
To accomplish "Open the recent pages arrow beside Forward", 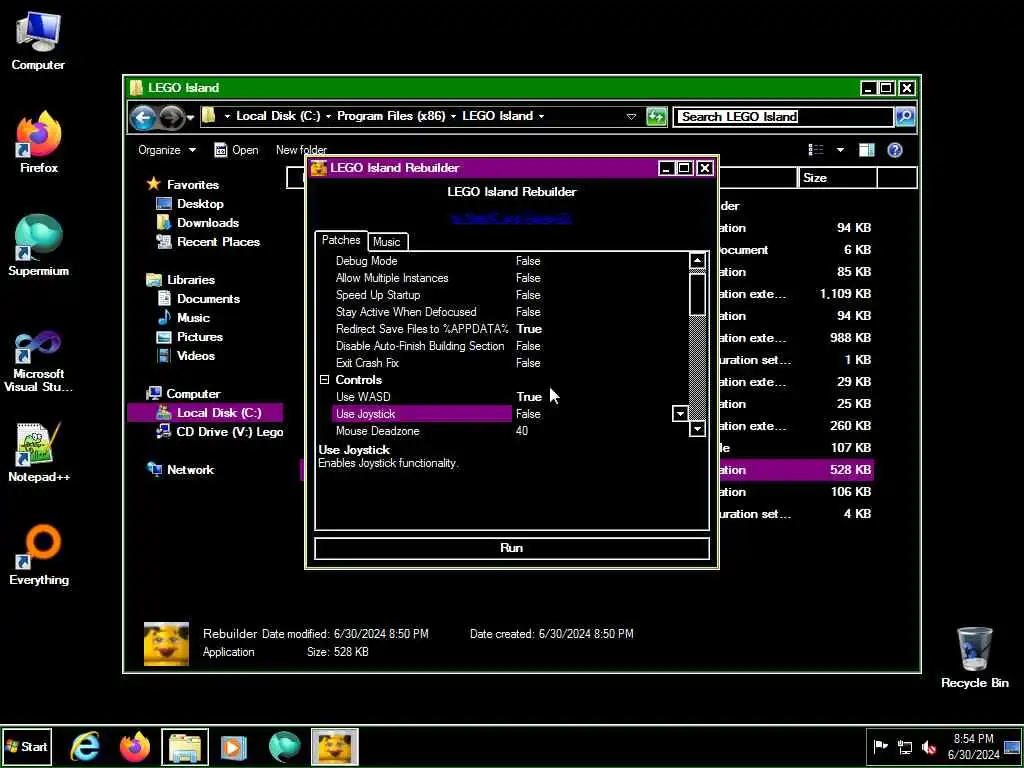I will (x=190, y=118).
